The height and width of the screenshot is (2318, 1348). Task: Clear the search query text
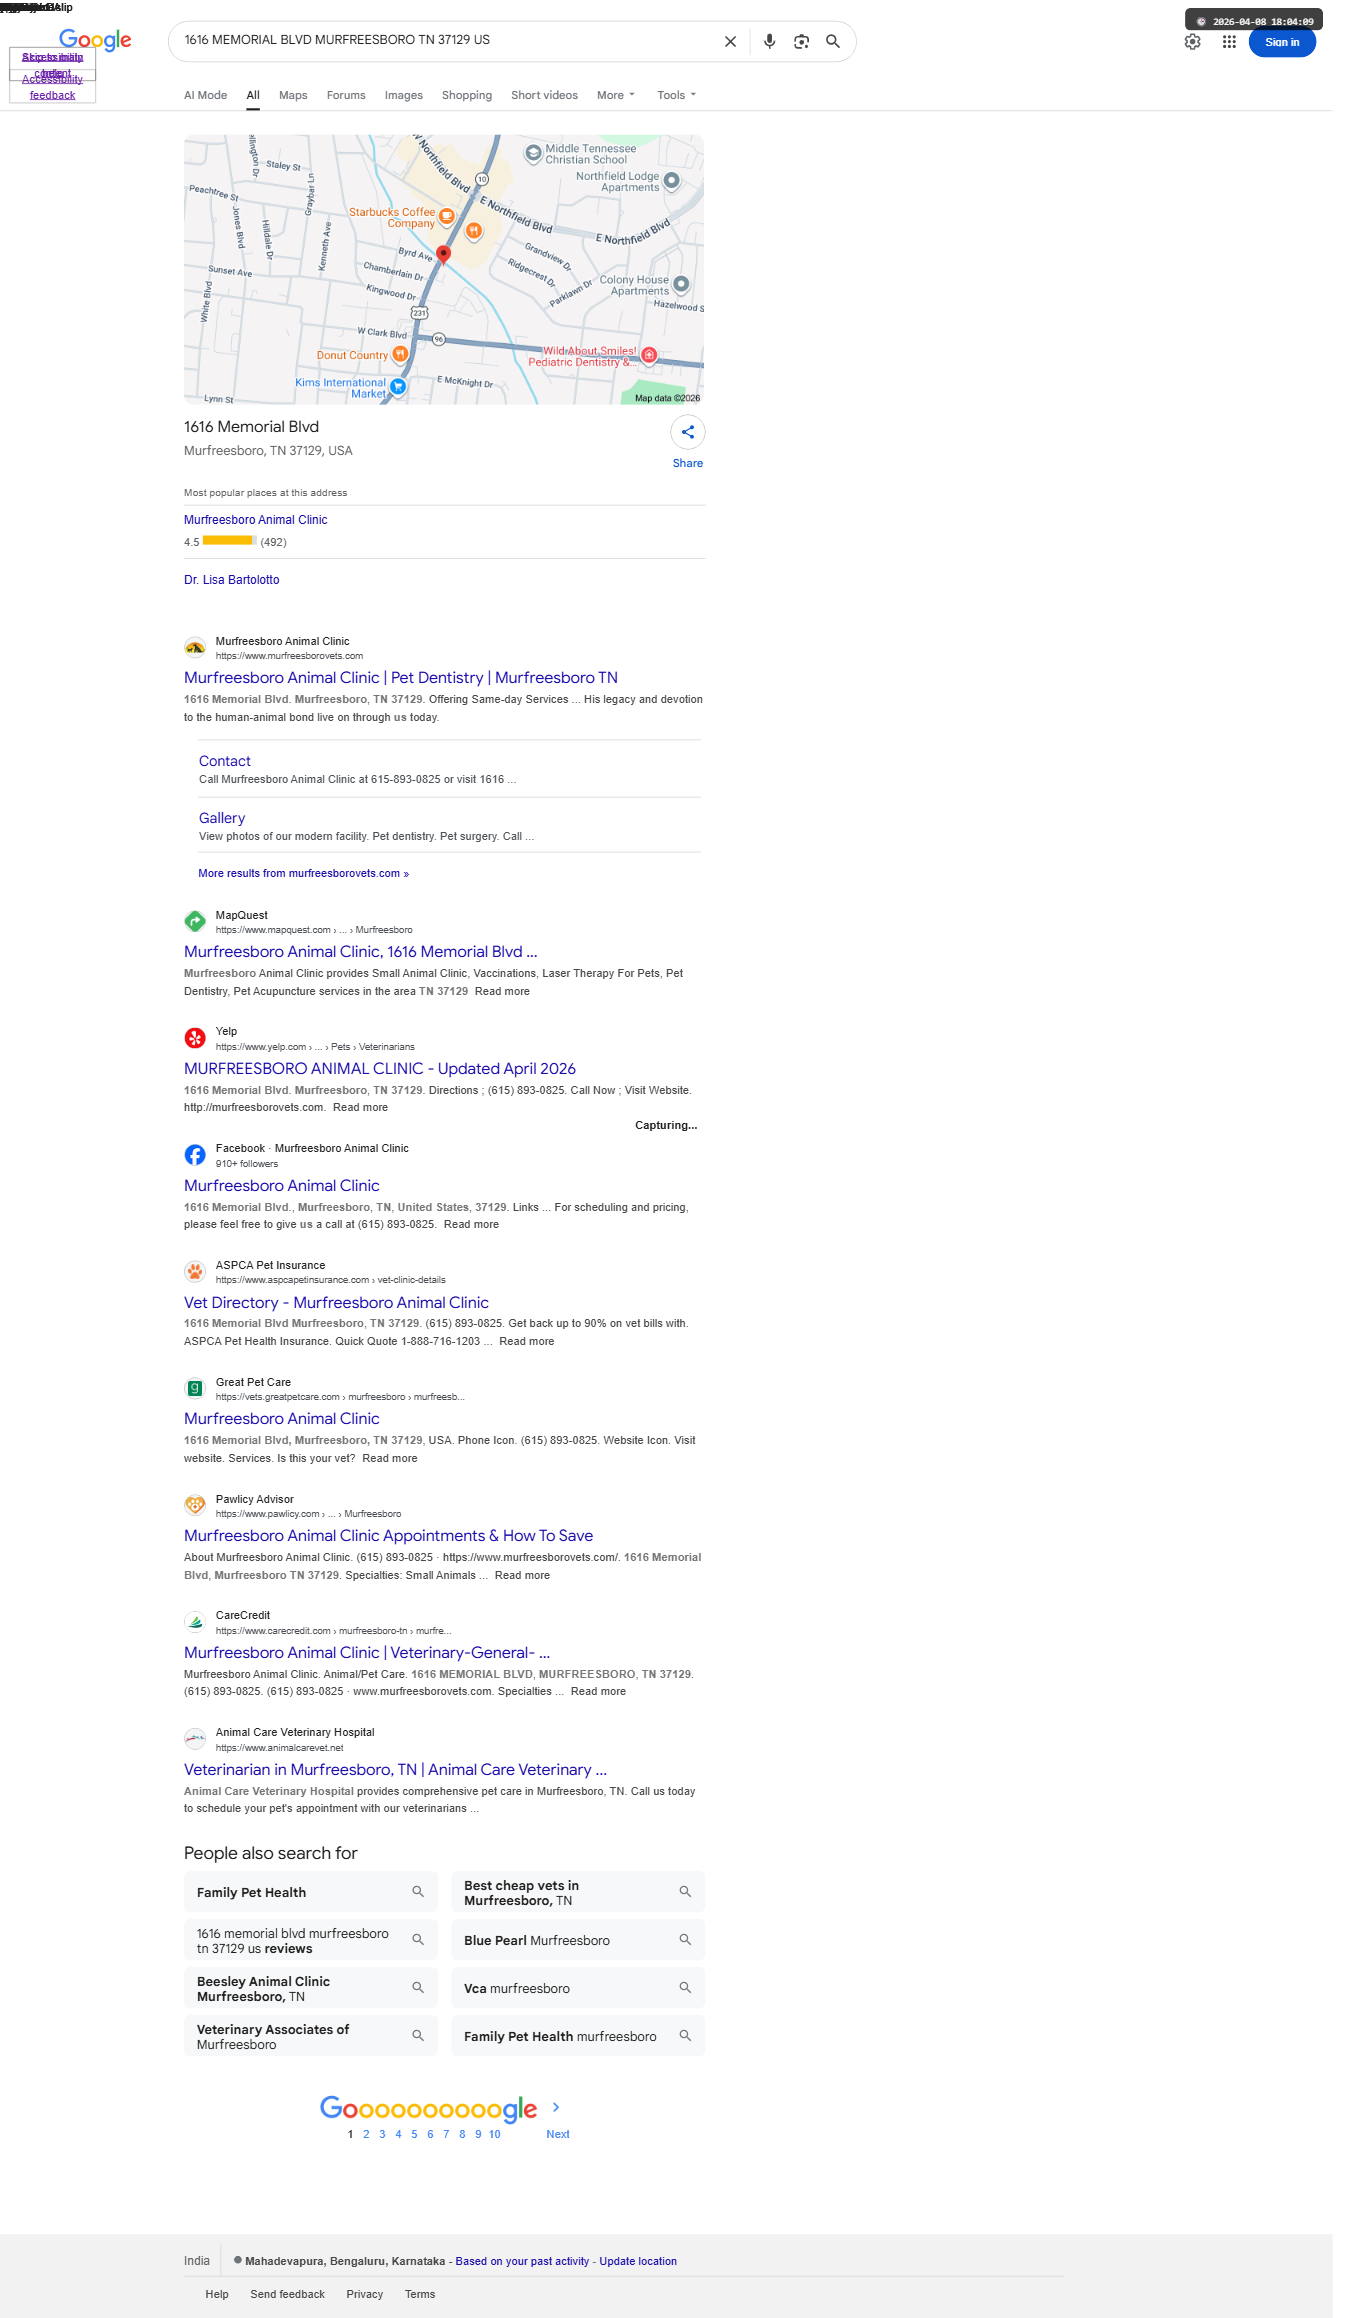pos(730,42)
